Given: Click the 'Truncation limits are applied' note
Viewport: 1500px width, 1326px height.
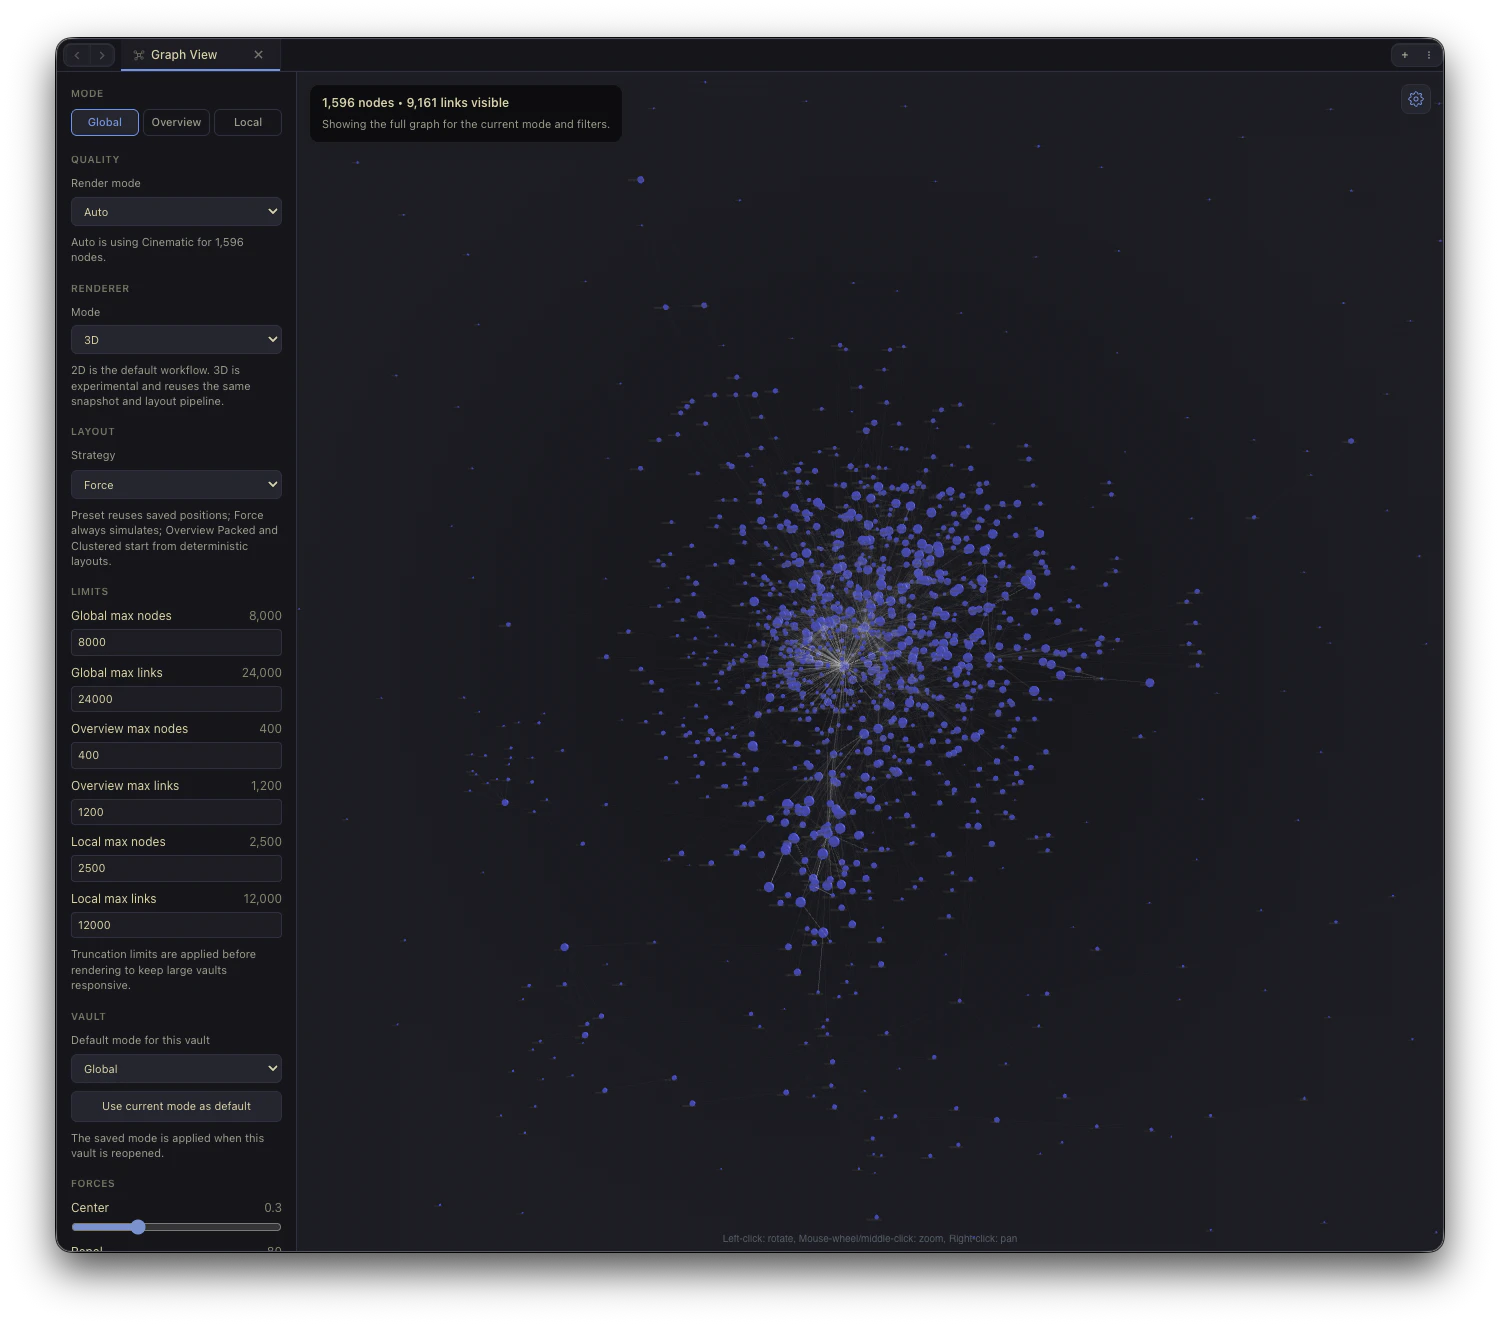Looking at the screenshot, I should pyautogui.click(x=163, y=970).
